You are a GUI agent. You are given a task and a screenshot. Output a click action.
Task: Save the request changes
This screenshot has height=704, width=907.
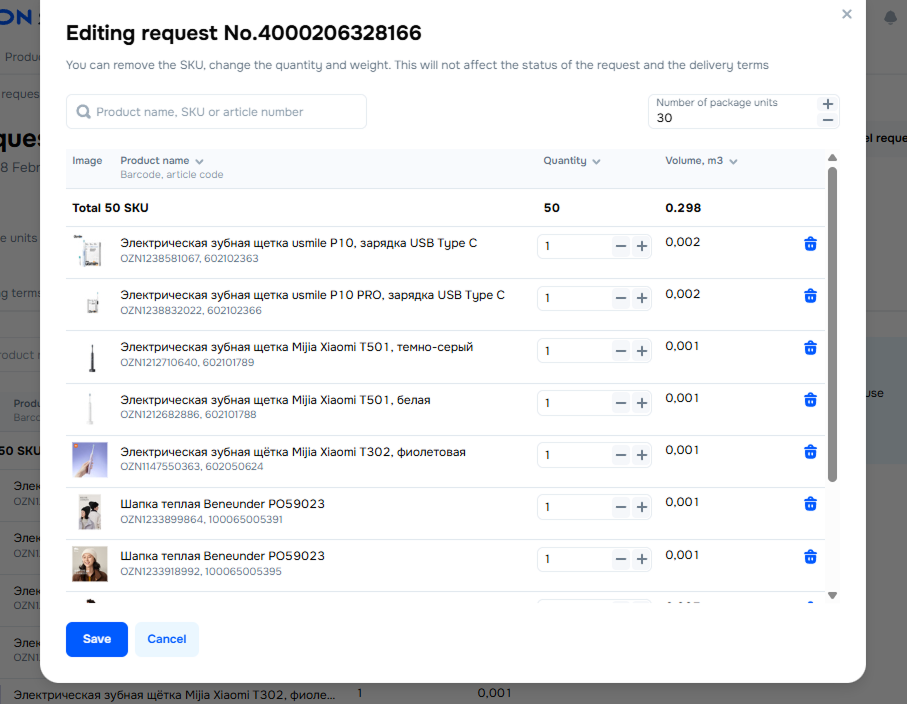[x=97, y=639]
